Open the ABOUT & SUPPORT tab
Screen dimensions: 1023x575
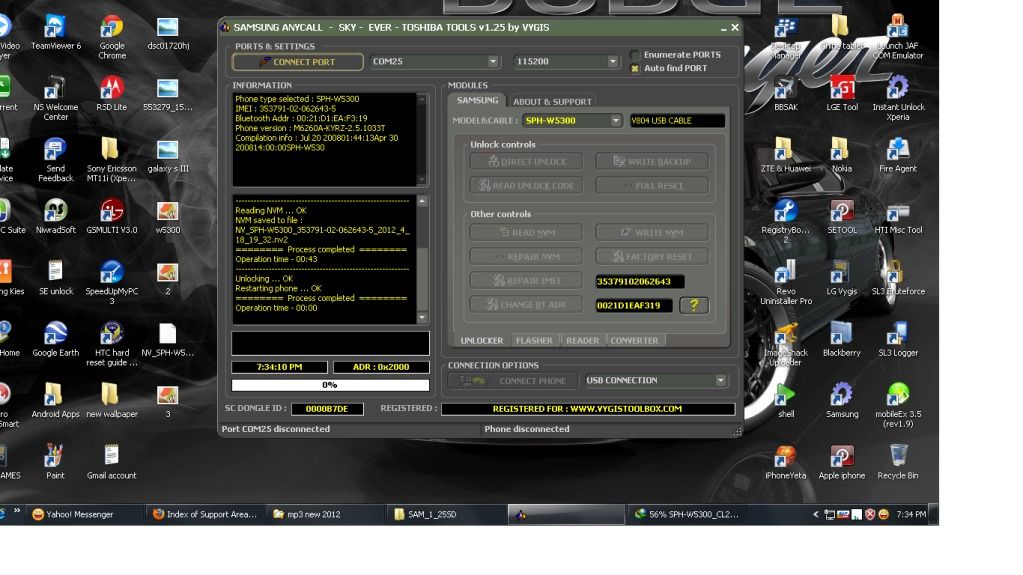point(552,102)
